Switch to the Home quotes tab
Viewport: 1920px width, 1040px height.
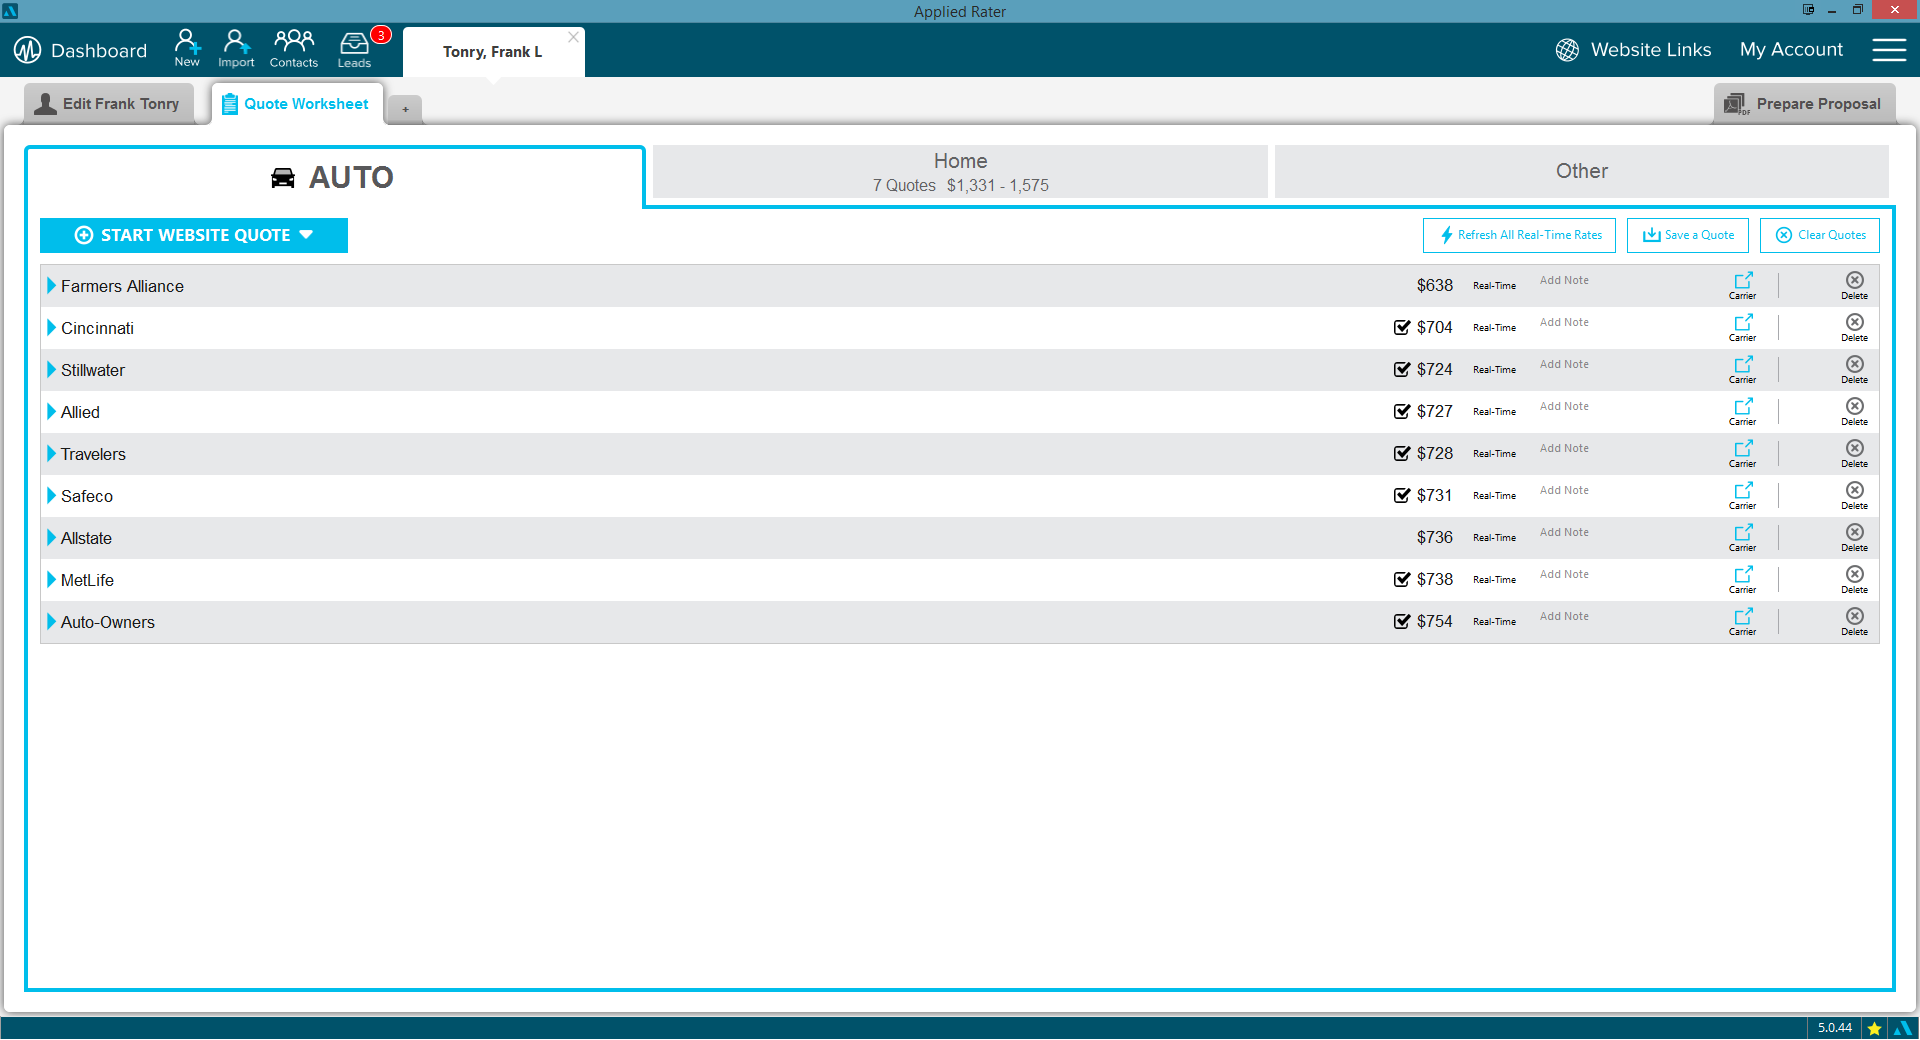click(x=960, y=171)
